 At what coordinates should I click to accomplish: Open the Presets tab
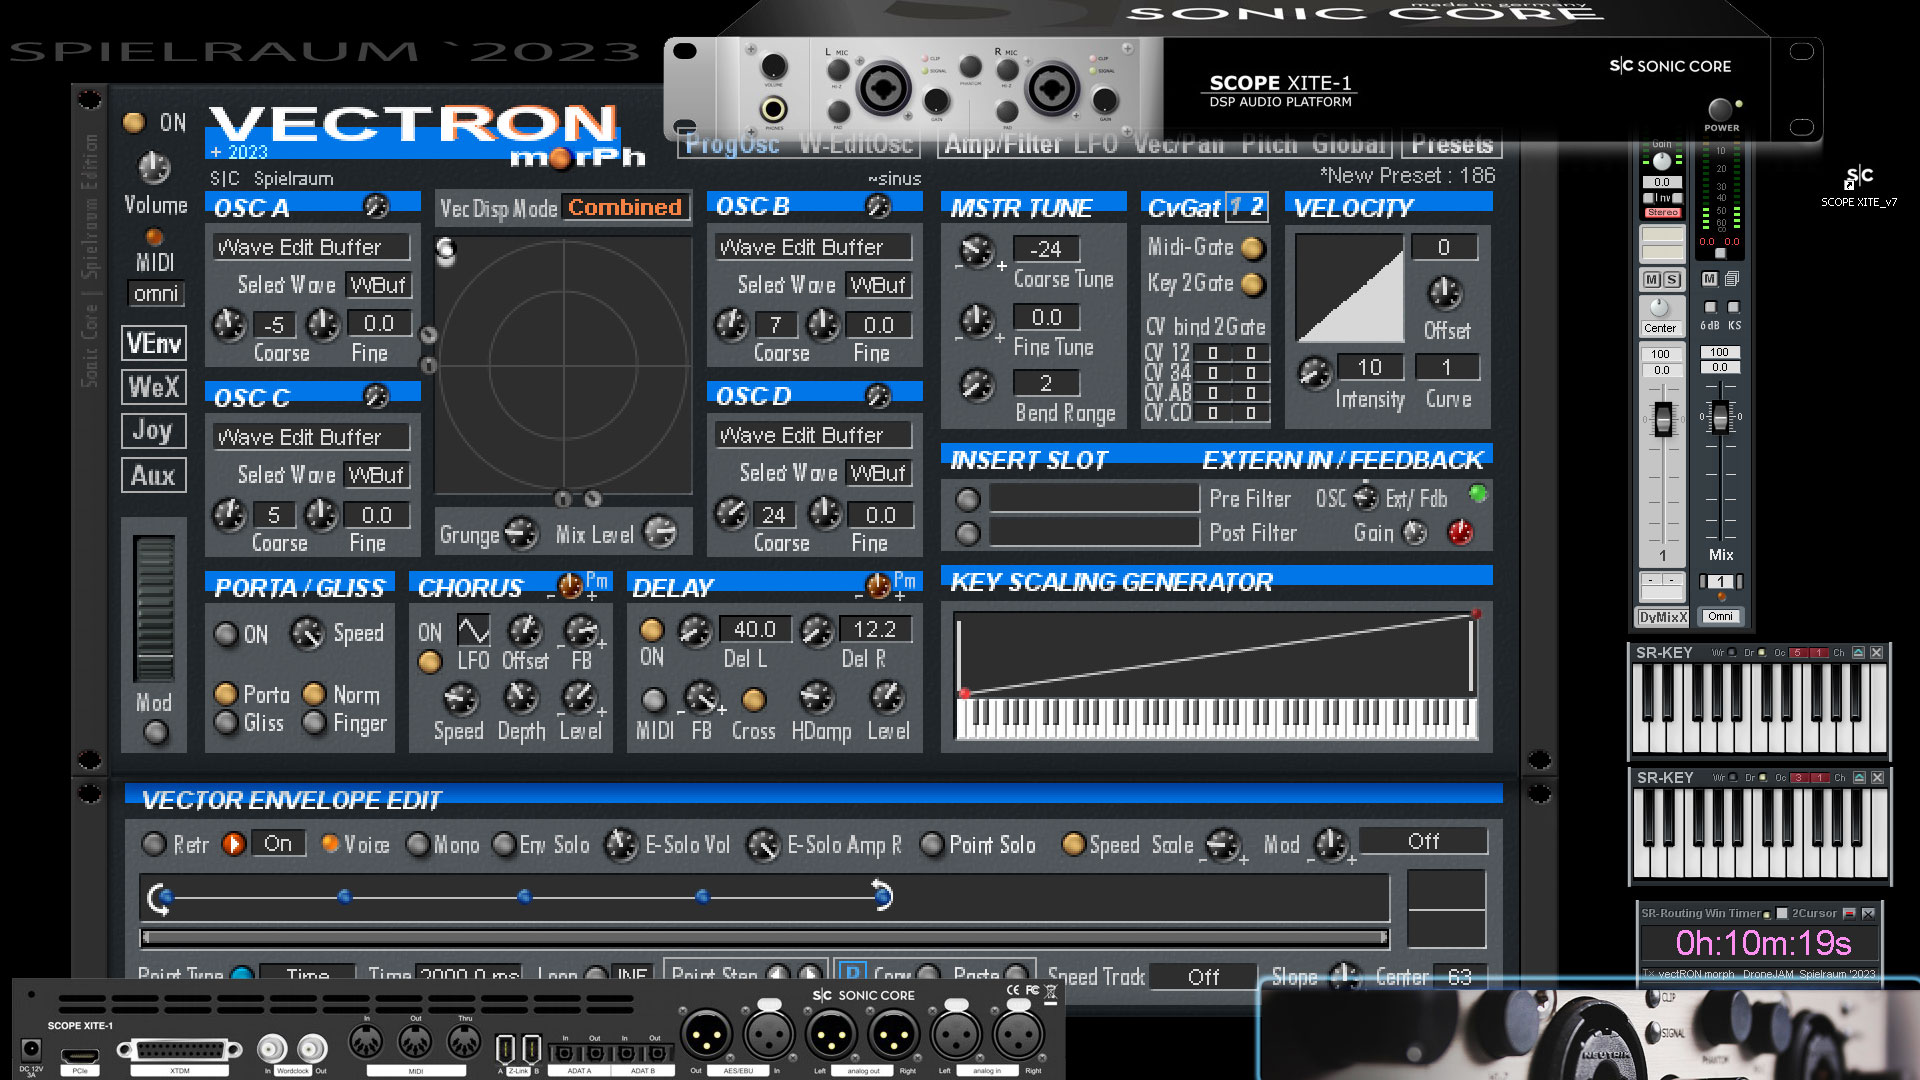[x=1452, y=145]
